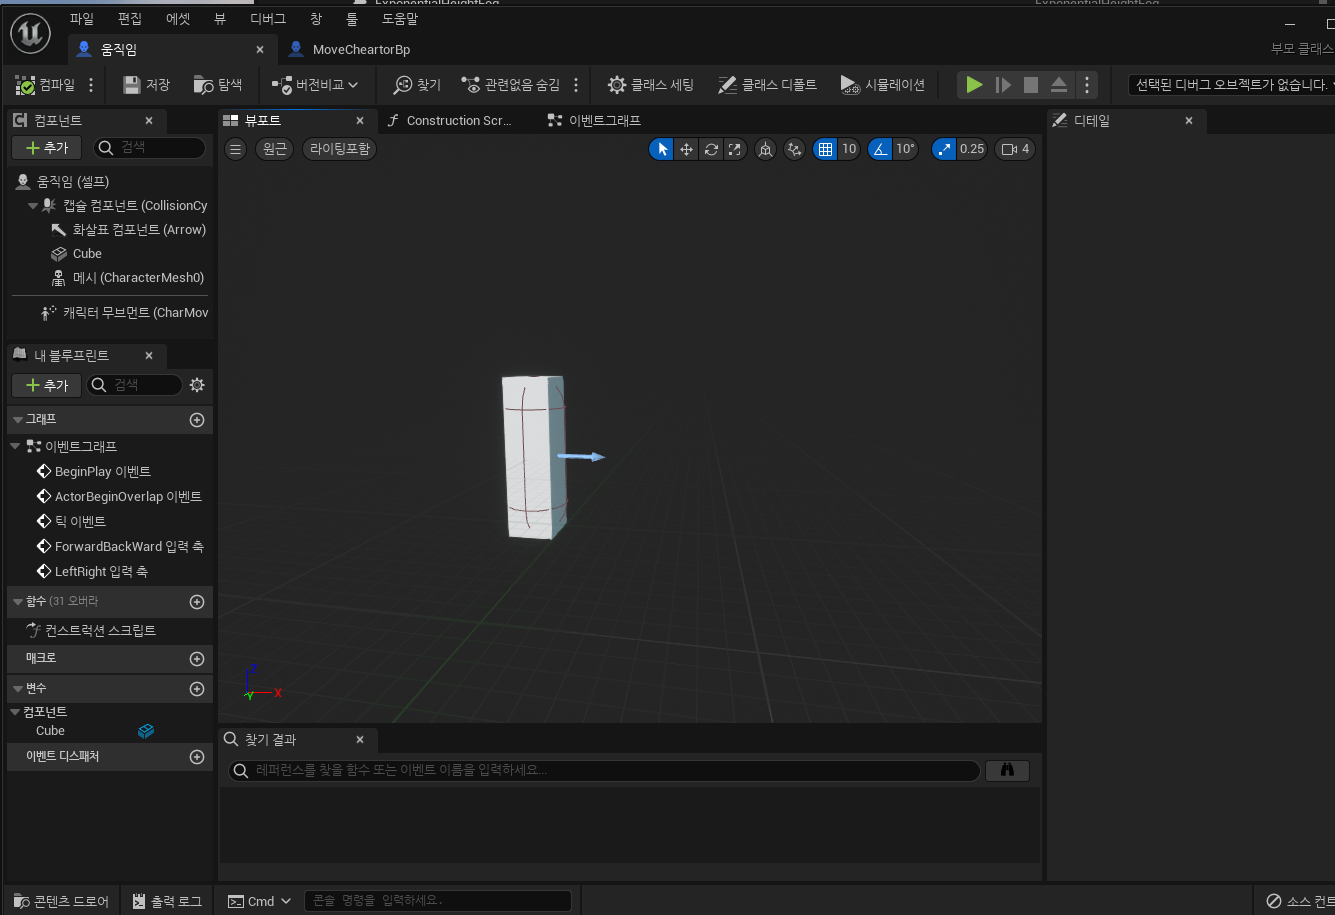The height and width of the screenshot is (915, 1335).
Task: Click the 찾기 find button
Action: click(417, 85)
